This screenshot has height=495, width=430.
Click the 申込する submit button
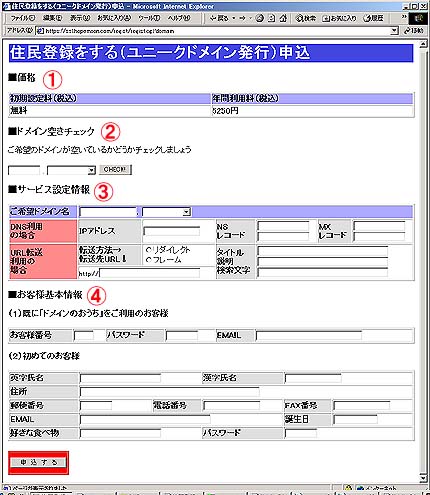tap(38, 462)
